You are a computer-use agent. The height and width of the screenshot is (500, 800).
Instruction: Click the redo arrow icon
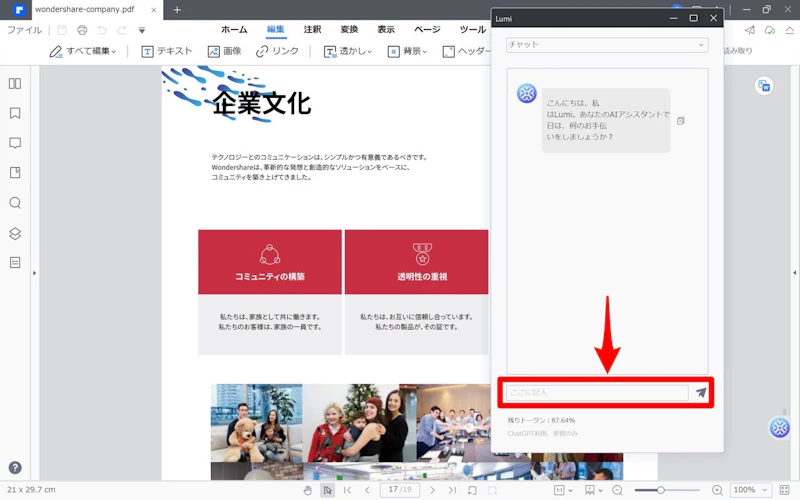pos(122,30)
